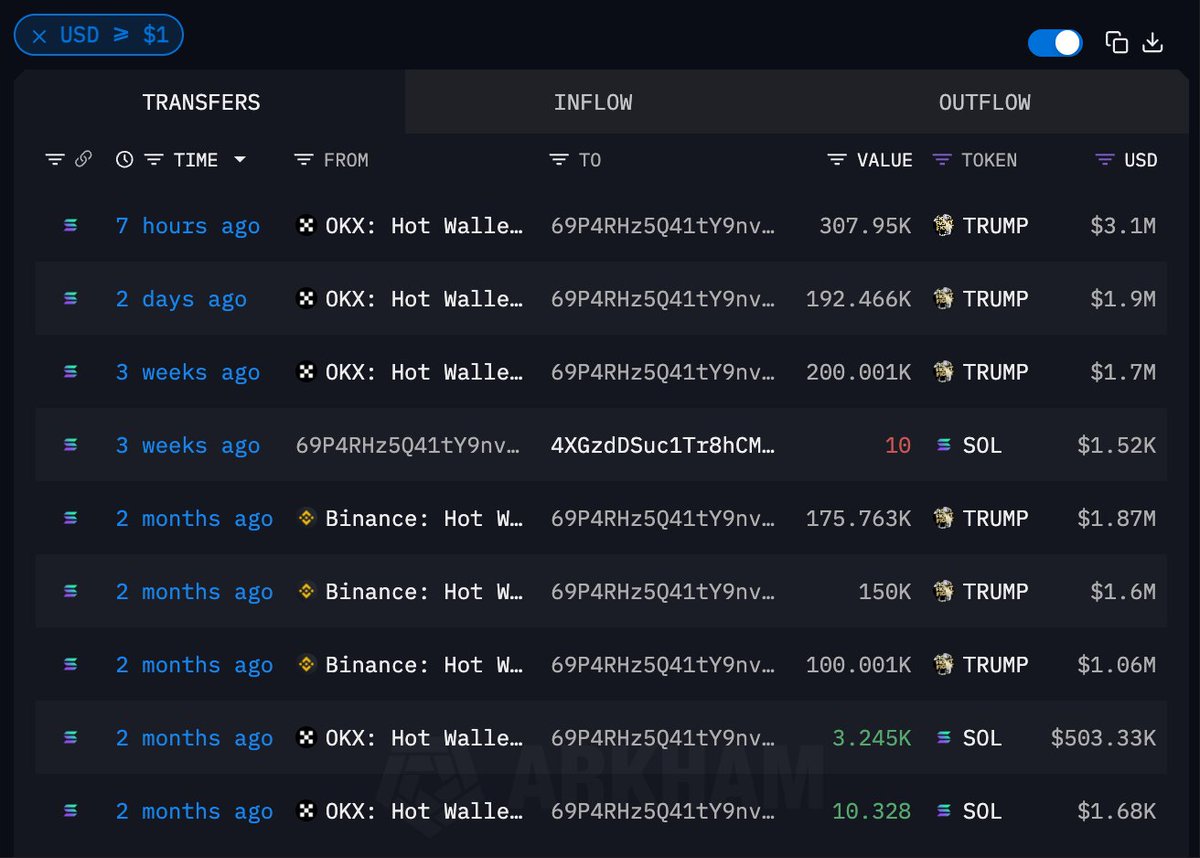
Task: Click the 100.001K value cell
Action: 858,664
